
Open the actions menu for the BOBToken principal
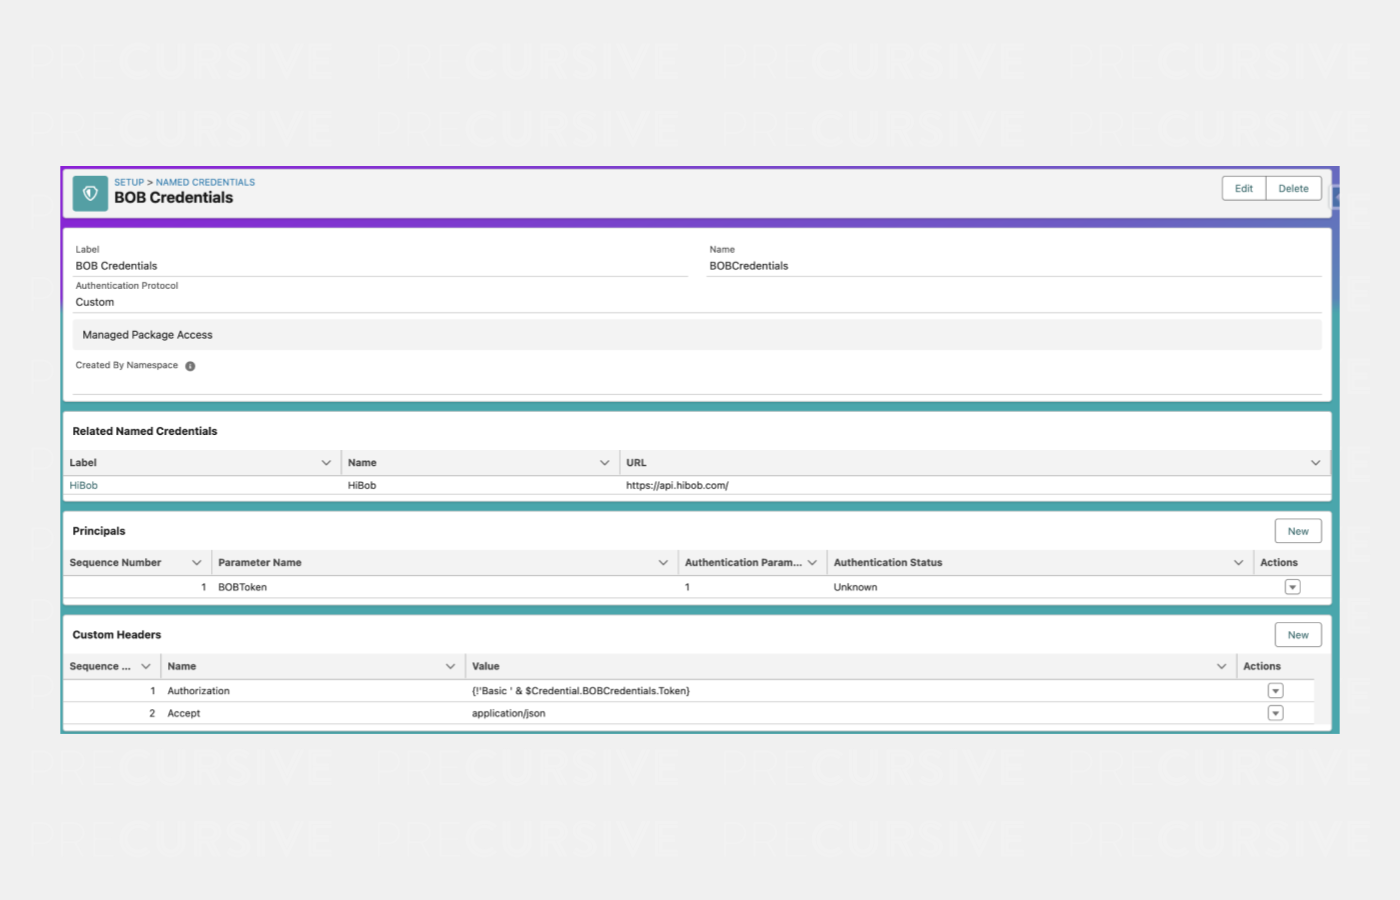click(1293, 587)
